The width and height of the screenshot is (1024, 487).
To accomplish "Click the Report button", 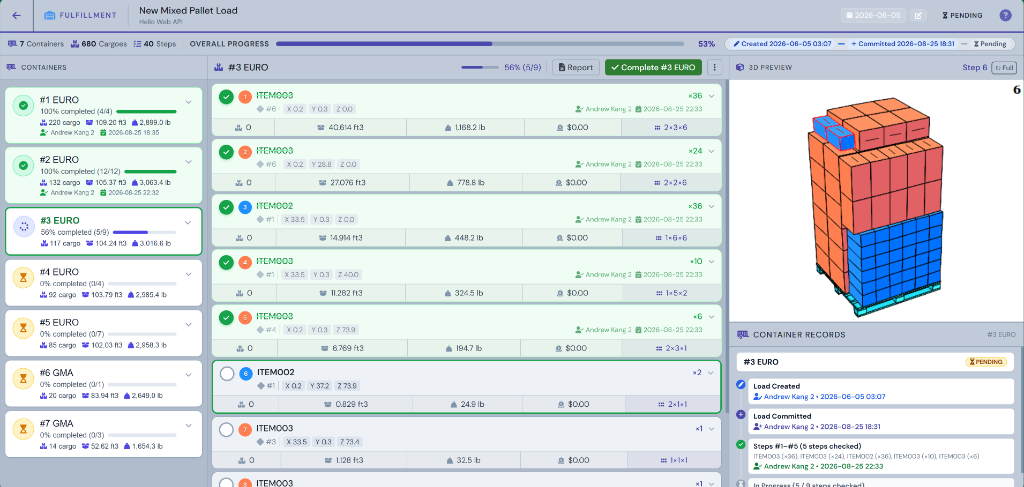I will click(576, 67).
